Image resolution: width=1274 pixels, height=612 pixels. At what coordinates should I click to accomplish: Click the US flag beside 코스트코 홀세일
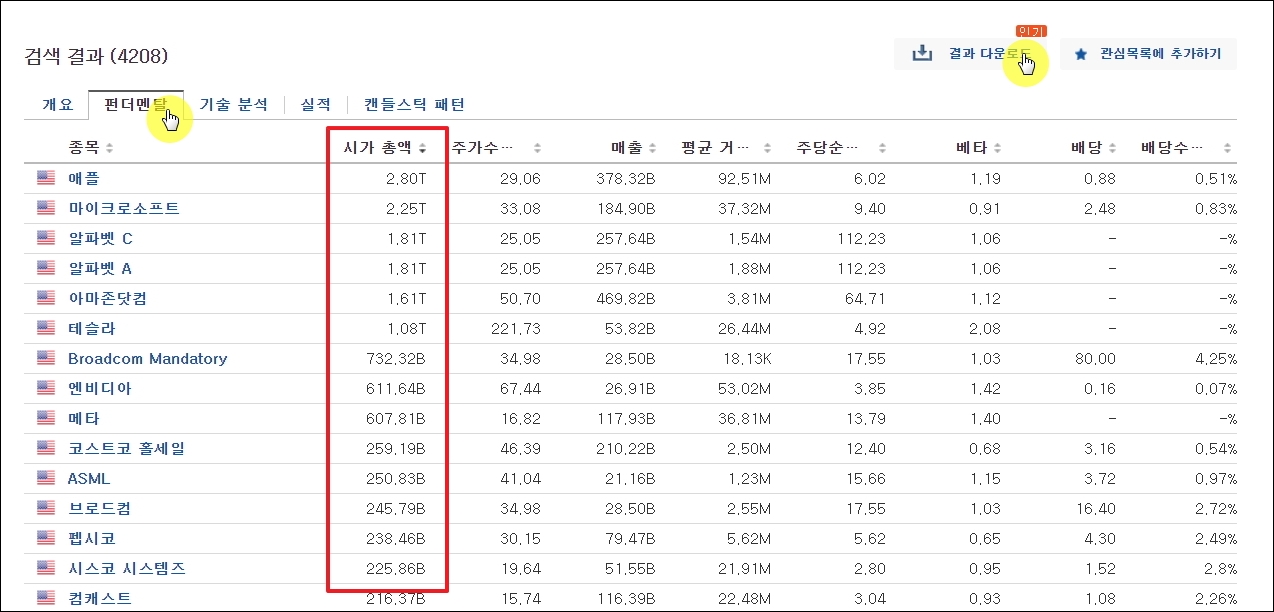46,448
